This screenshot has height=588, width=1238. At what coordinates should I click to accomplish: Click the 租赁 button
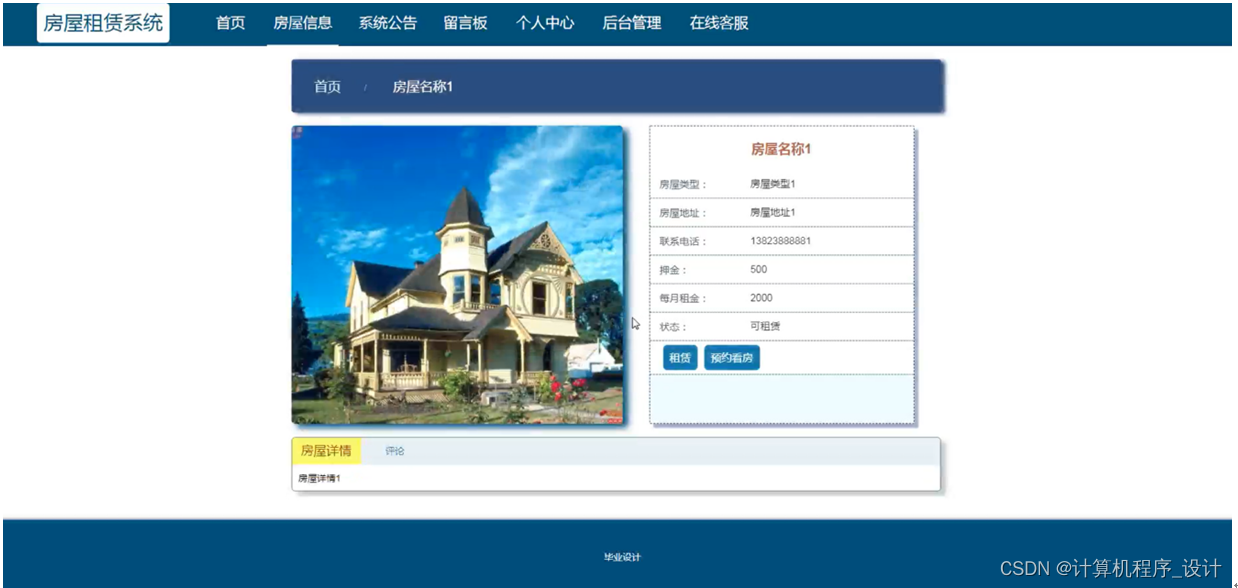[x=680, y=358]
